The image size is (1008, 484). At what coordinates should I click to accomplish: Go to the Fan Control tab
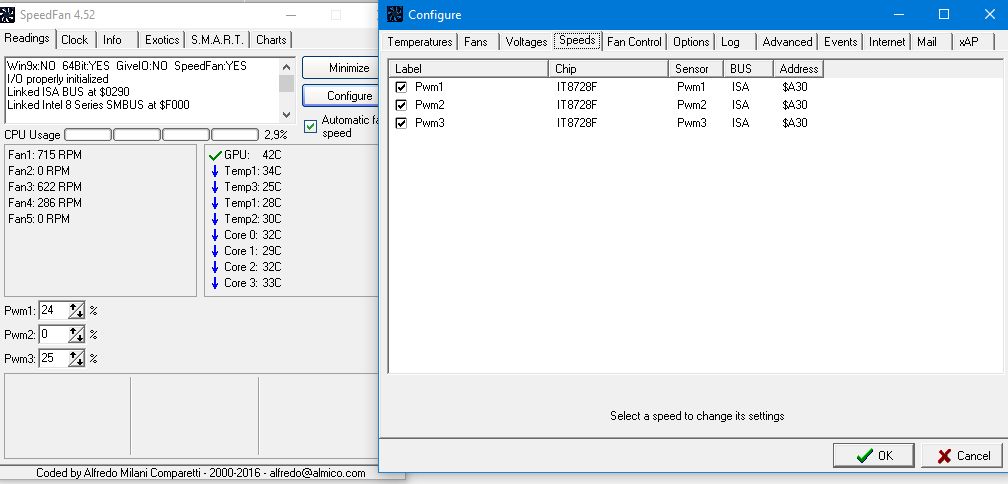[634, 42]
